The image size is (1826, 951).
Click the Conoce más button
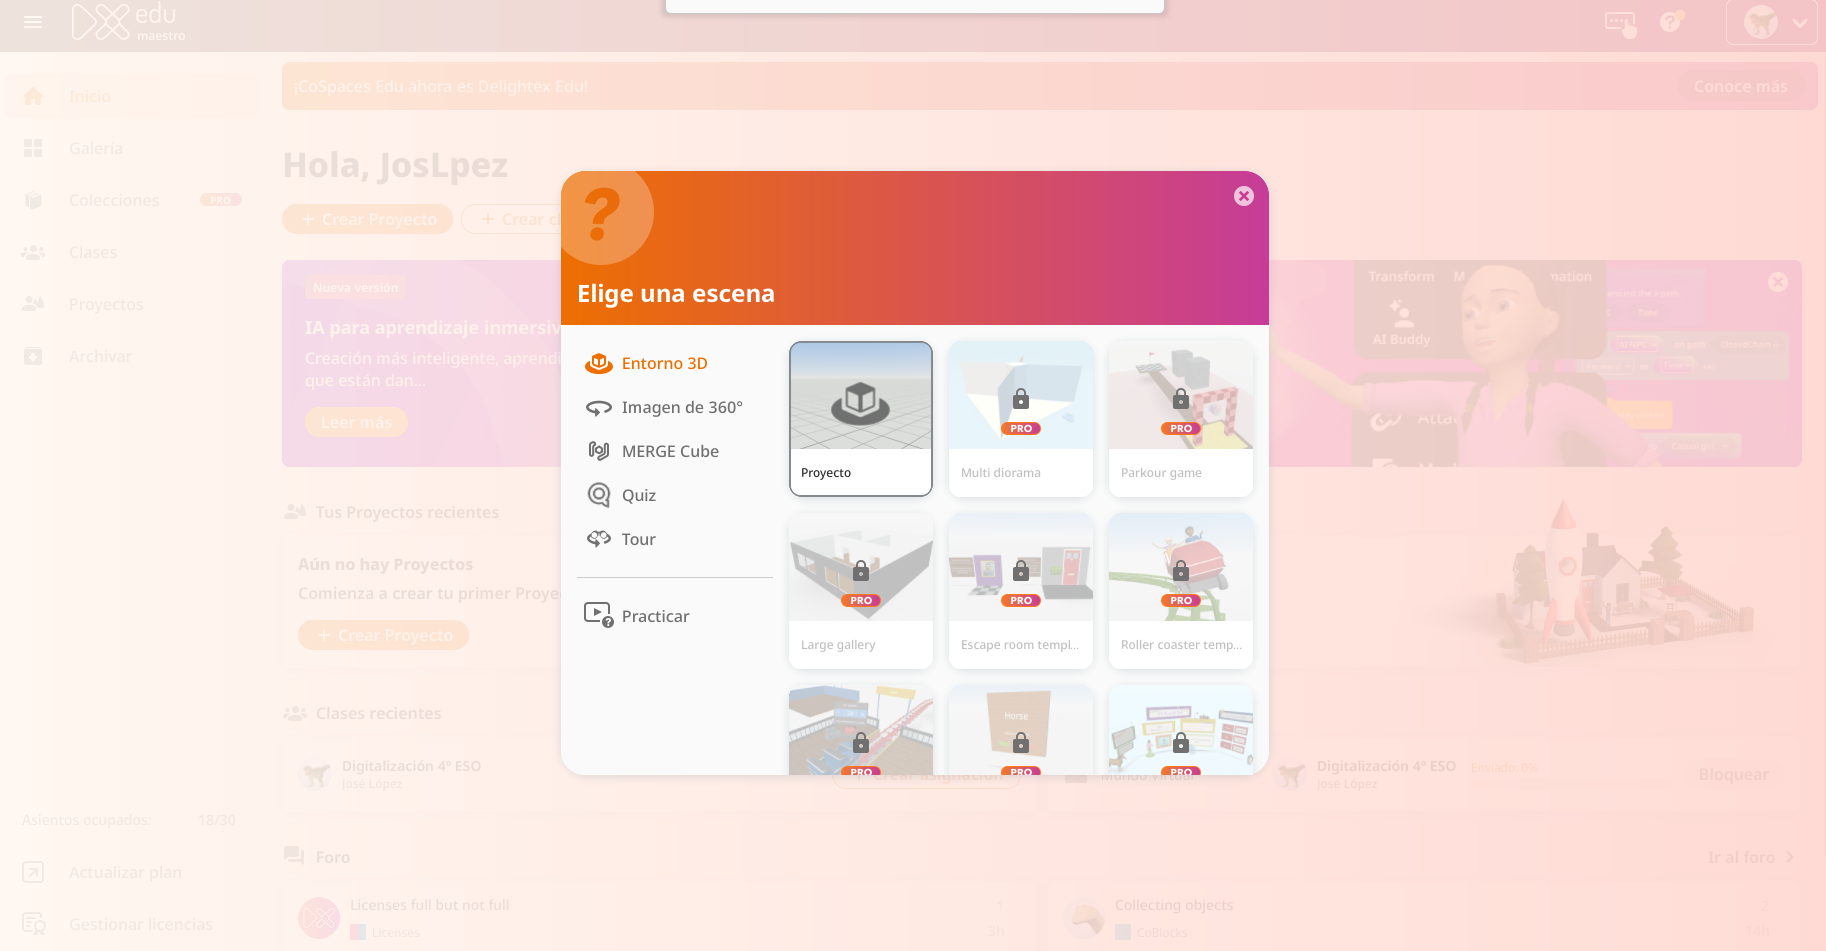(1740, 87)
